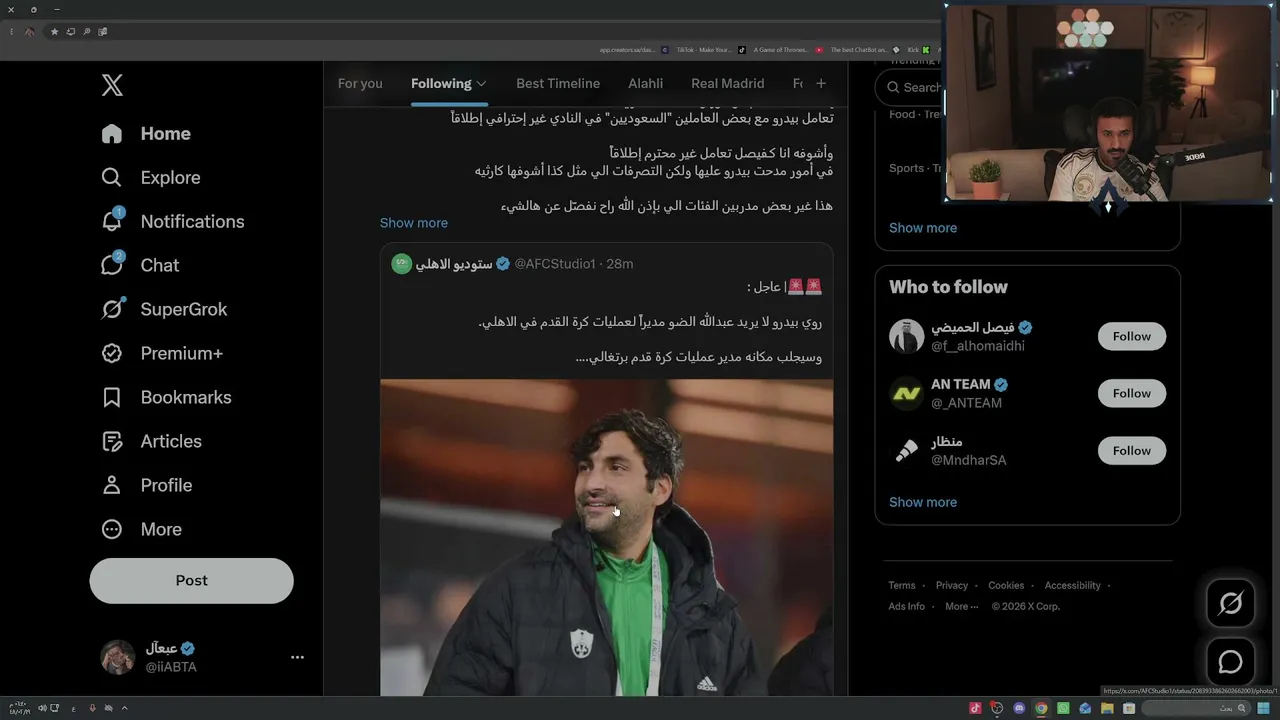
Task: Open the Accessibility footer link
Action: pos(1072,586)
